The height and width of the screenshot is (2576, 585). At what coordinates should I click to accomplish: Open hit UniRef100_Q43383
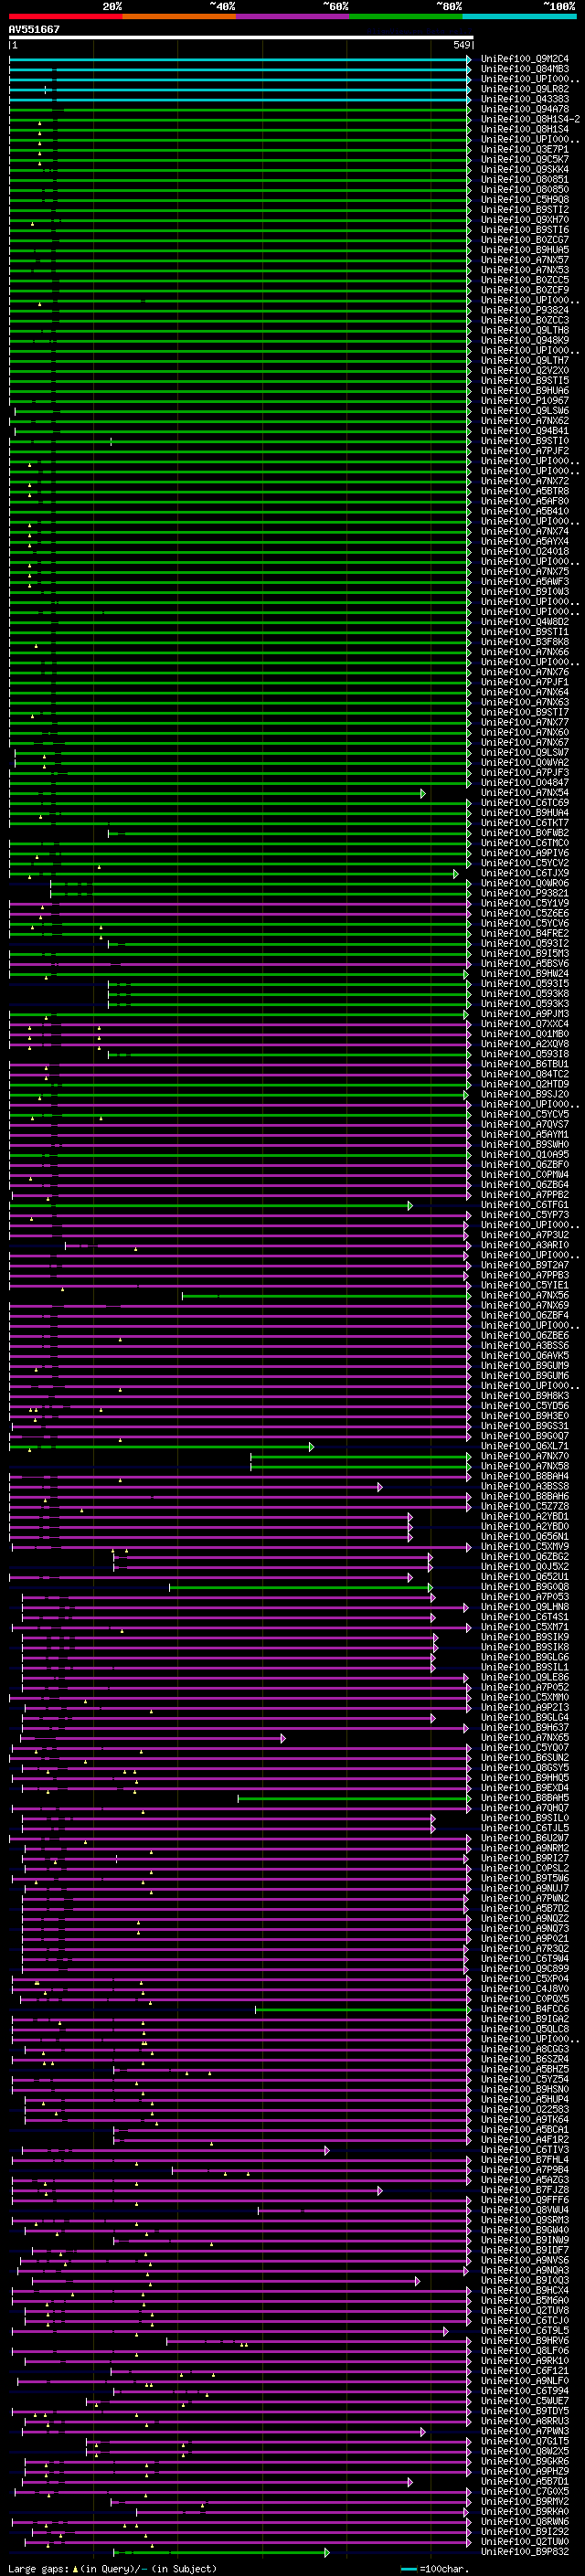coord(525,99)
